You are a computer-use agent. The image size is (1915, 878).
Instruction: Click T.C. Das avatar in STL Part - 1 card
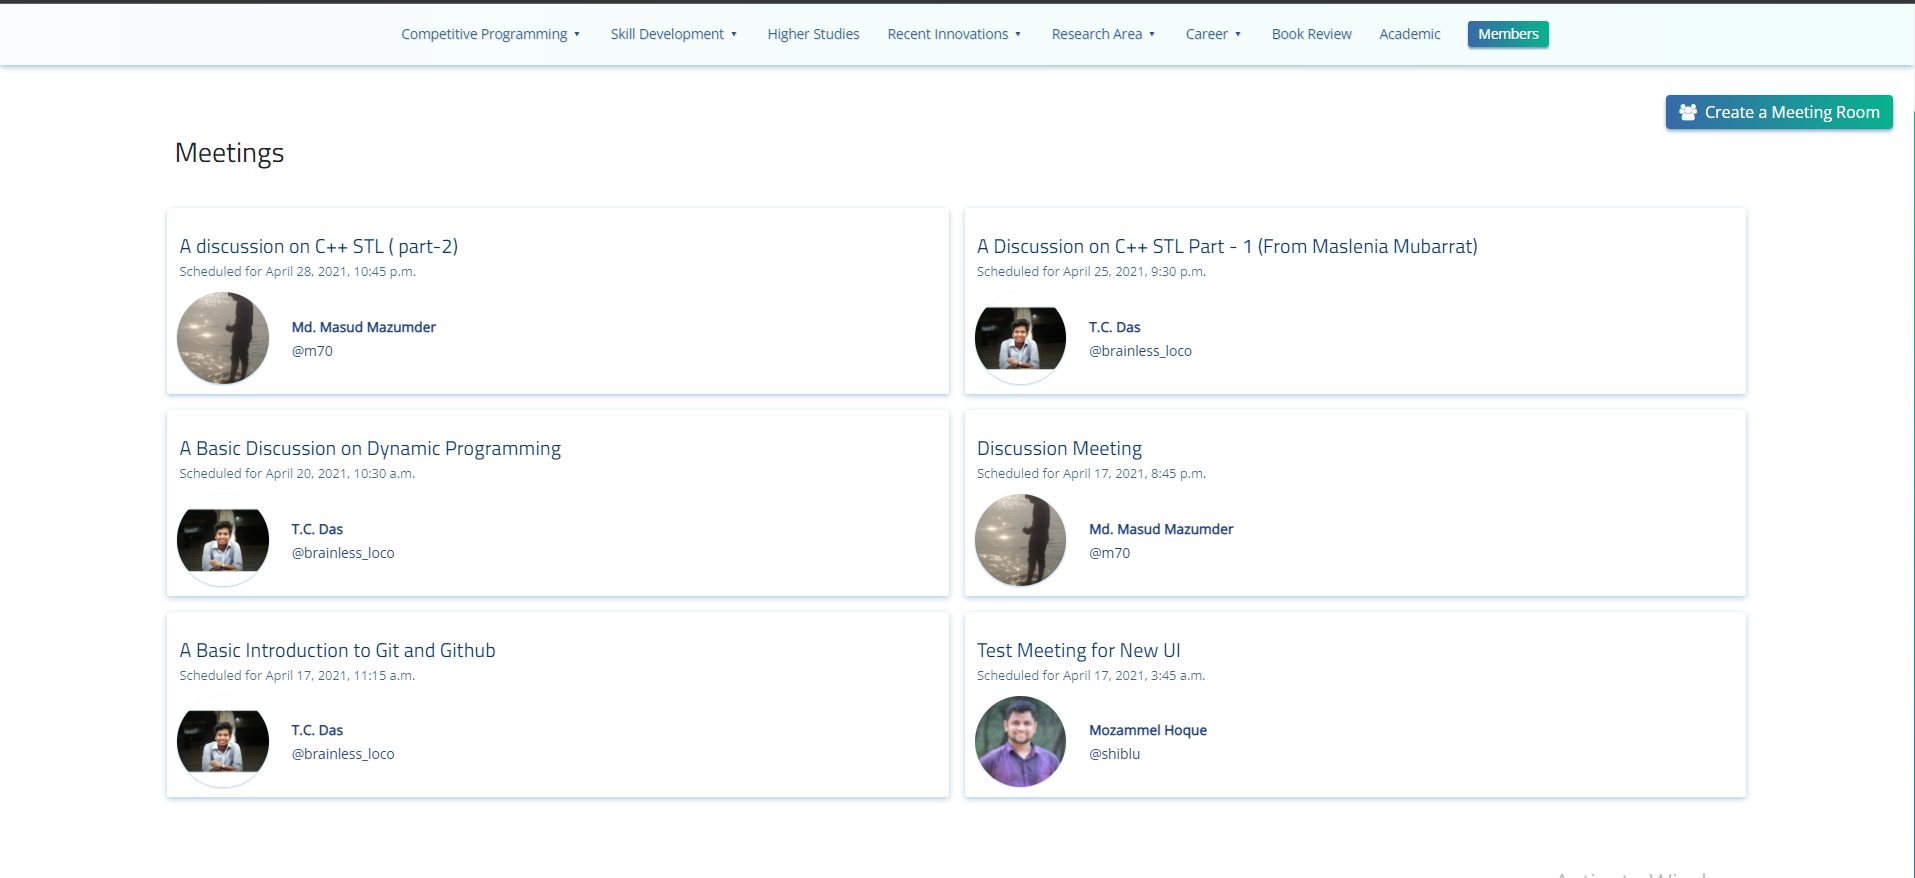click(1020, 338)
